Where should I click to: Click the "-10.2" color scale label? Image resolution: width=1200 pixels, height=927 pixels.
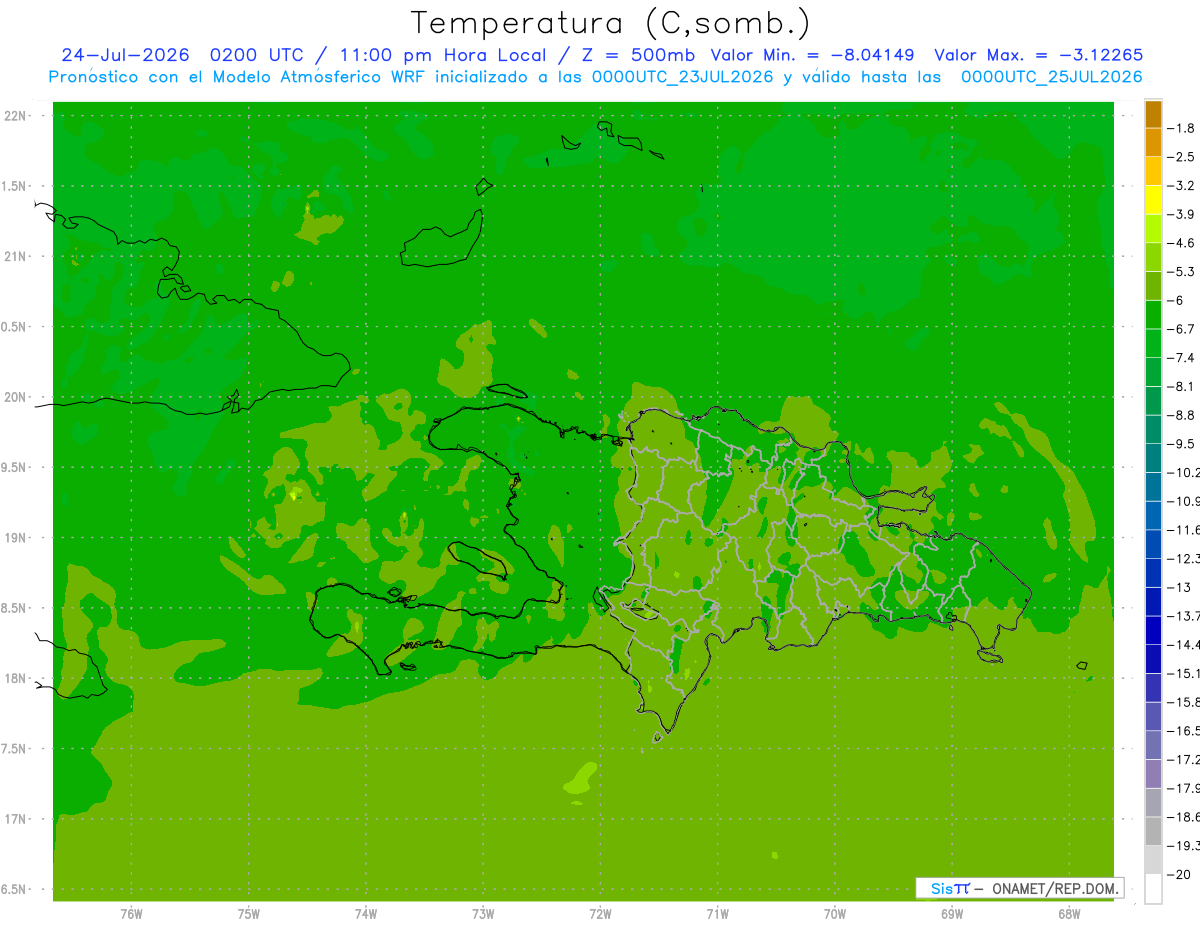1183,472
